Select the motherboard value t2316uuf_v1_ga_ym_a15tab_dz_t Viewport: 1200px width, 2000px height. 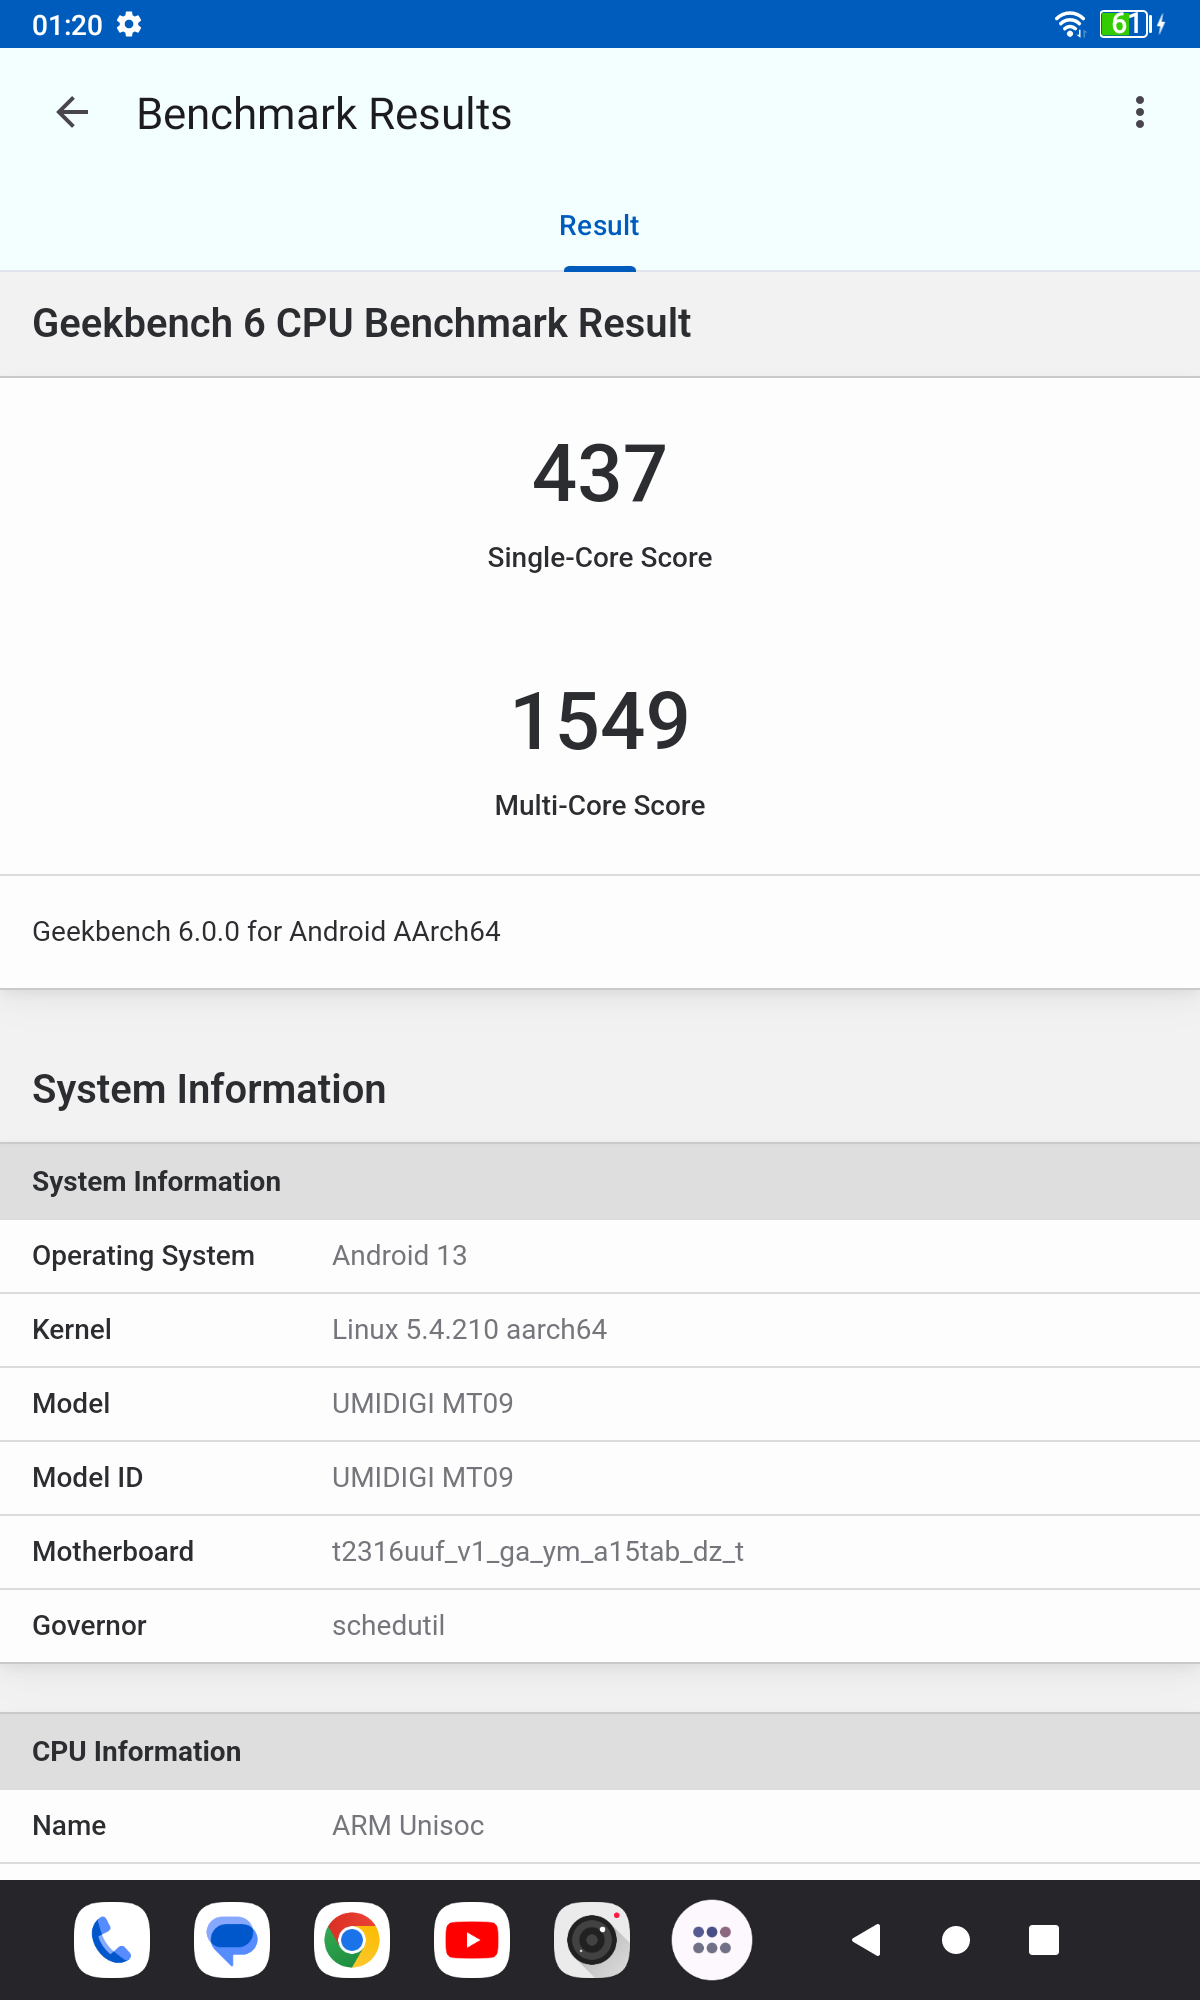[x=538, y=1551]
